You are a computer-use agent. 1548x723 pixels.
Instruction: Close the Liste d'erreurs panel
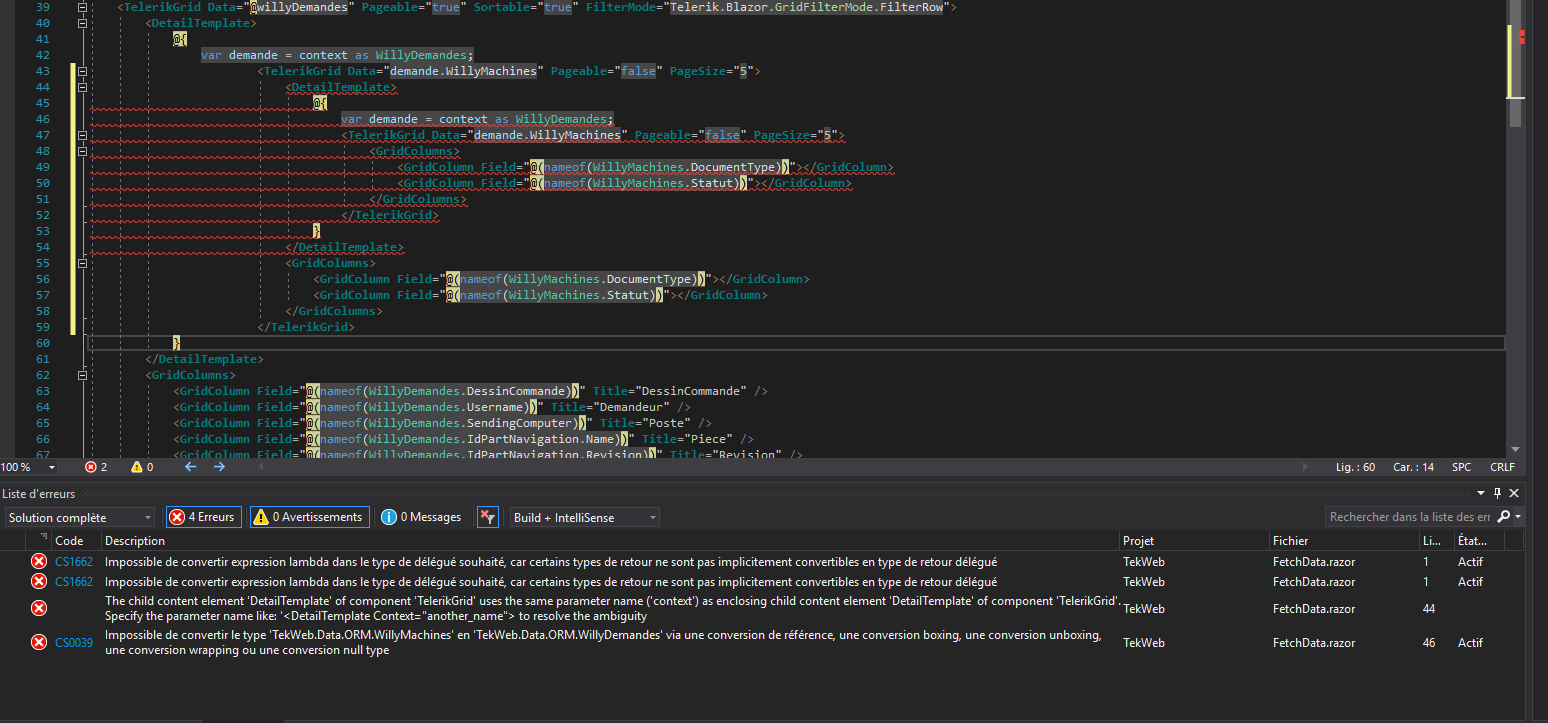tap(1514, 493)
